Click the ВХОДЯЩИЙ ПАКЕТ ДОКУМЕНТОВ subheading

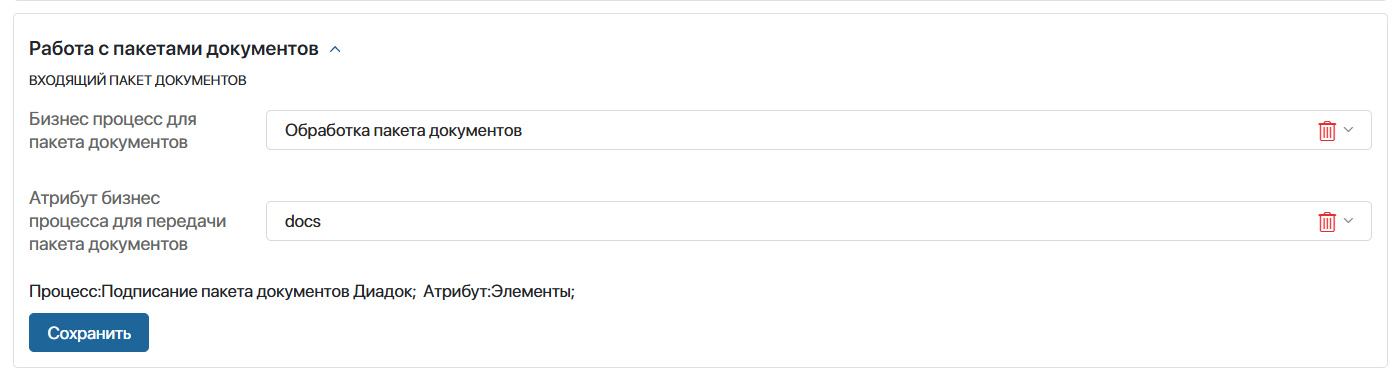(x=138, y=79)
